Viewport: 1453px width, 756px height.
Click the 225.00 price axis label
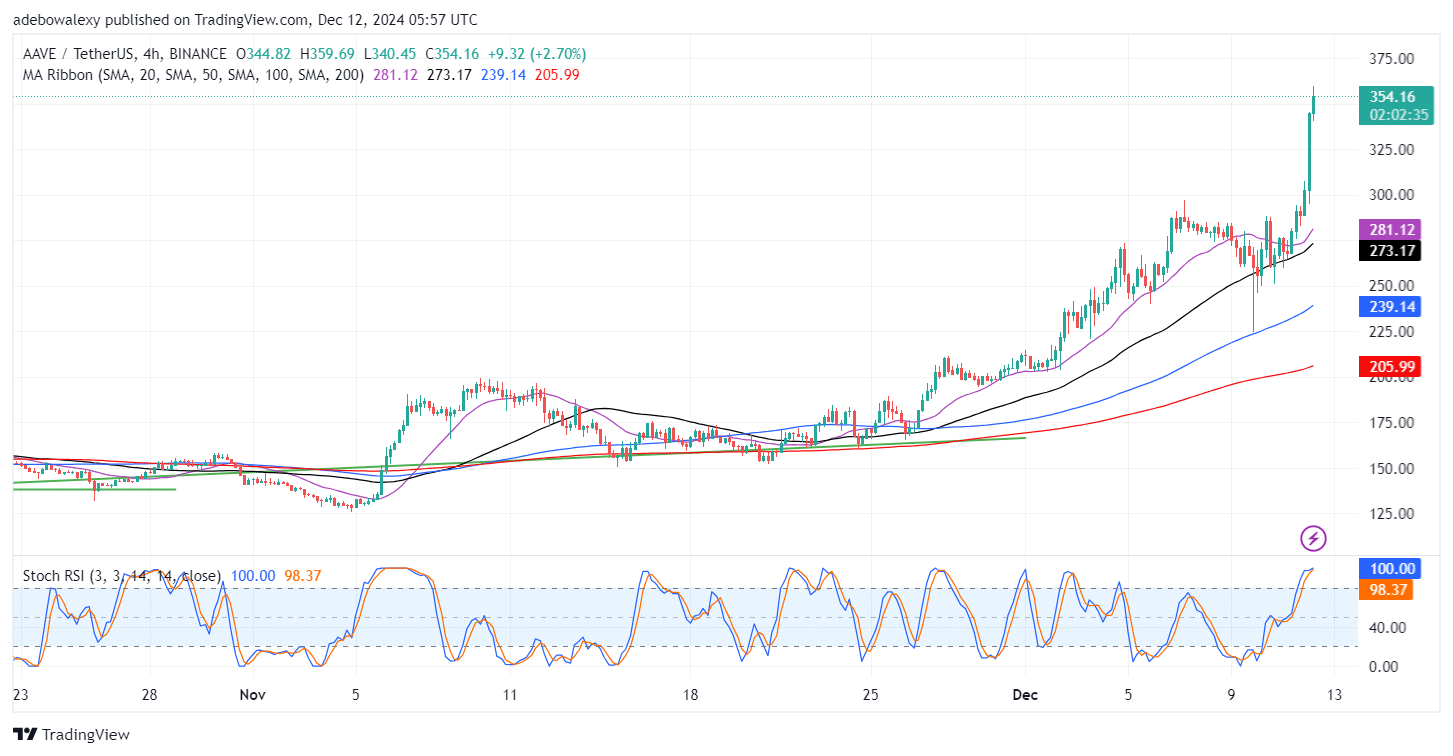tap(1391, 331)
